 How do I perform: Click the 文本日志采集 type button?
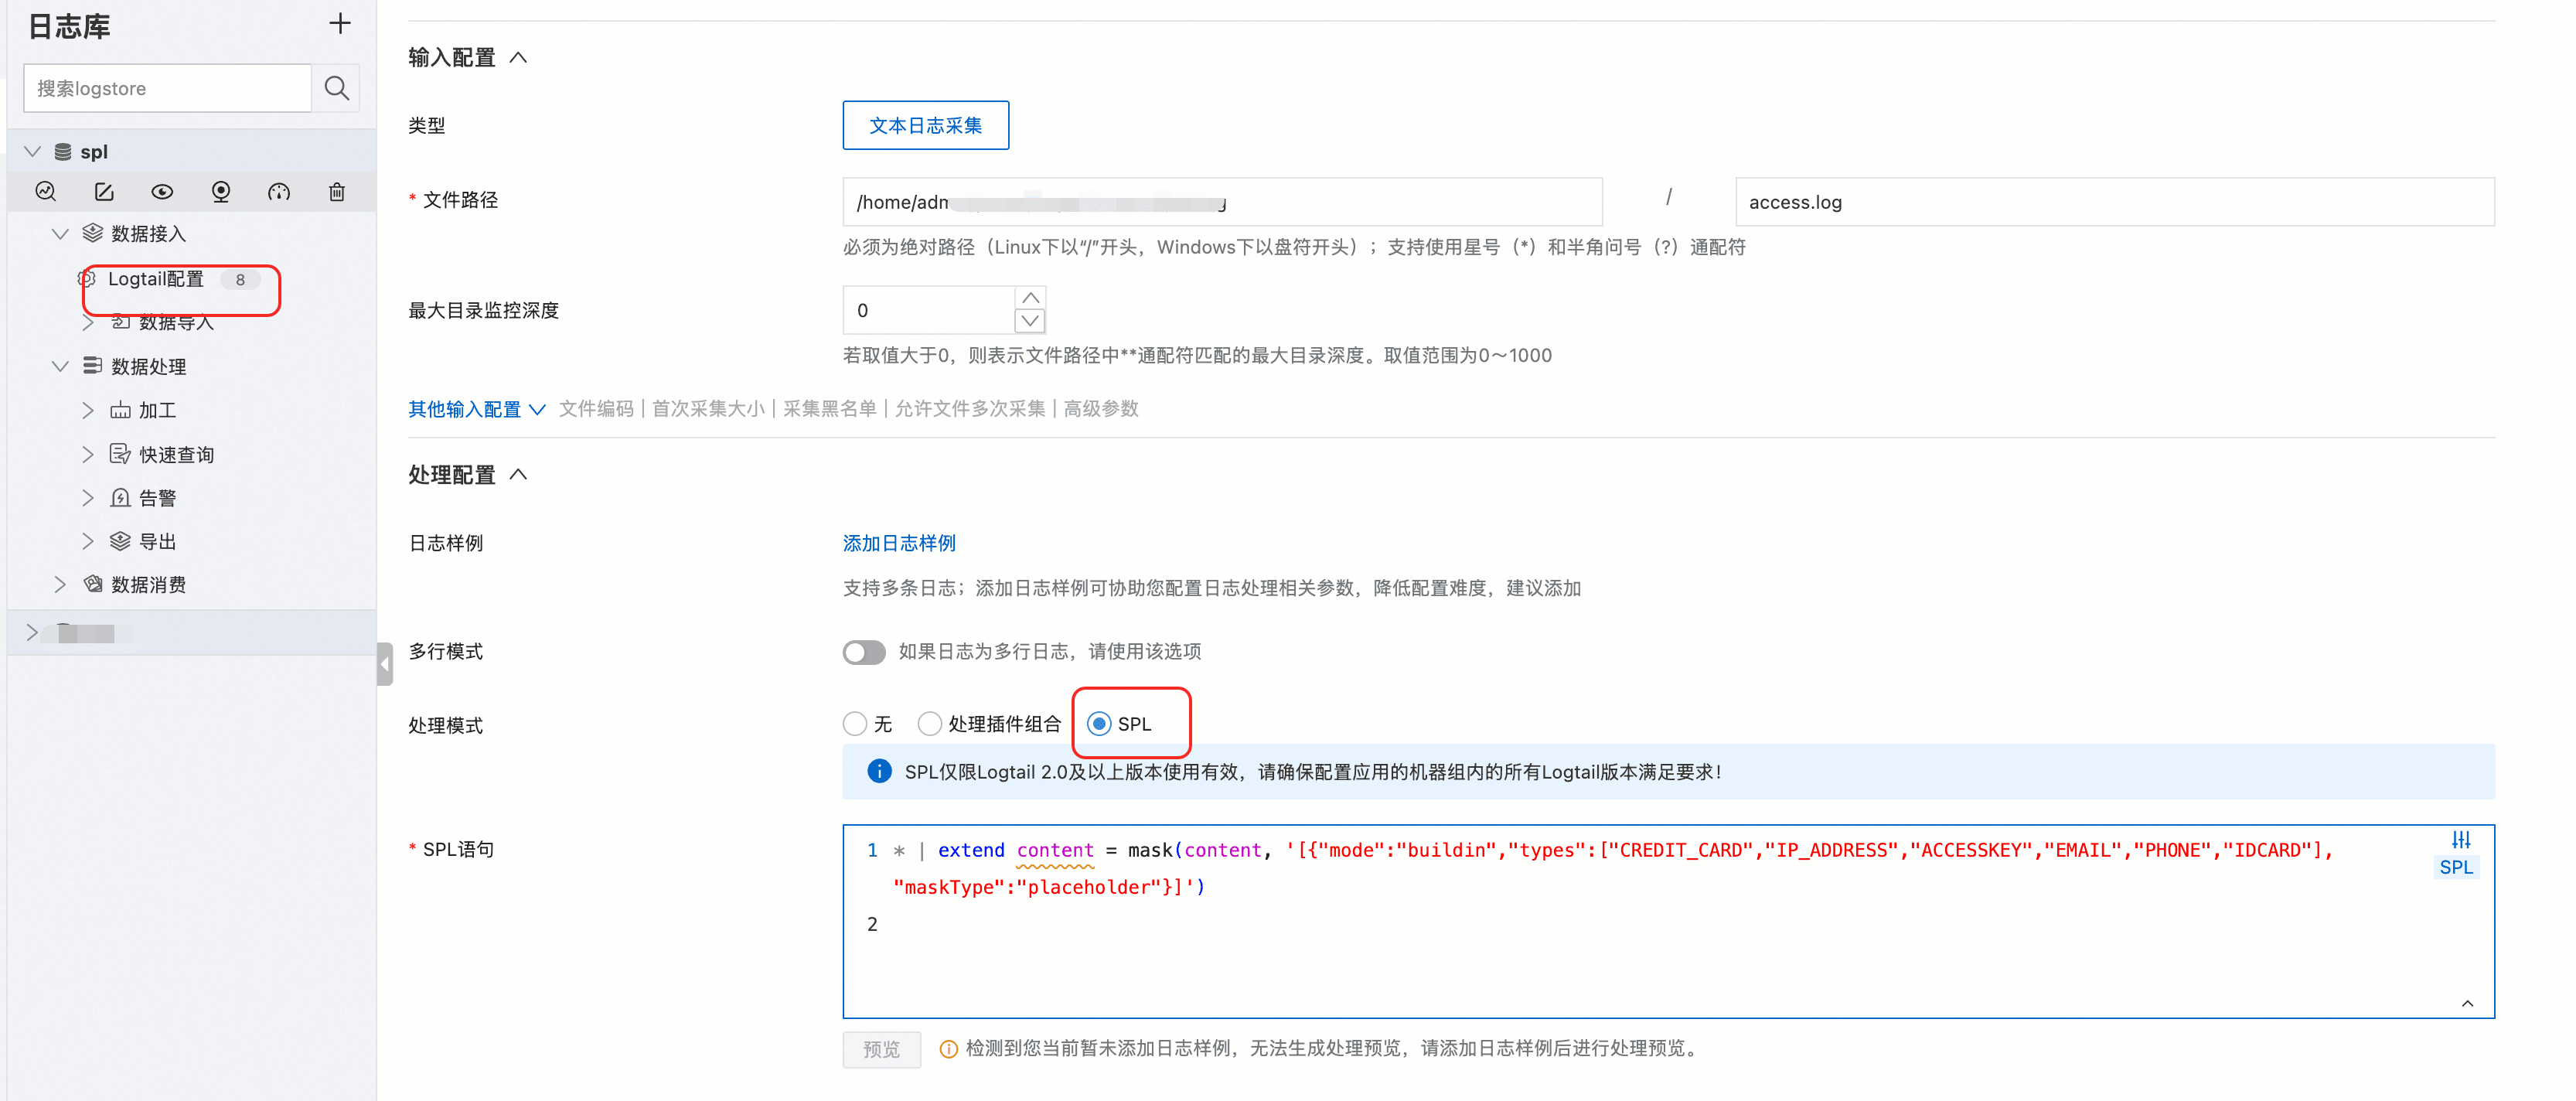(925, 125)
